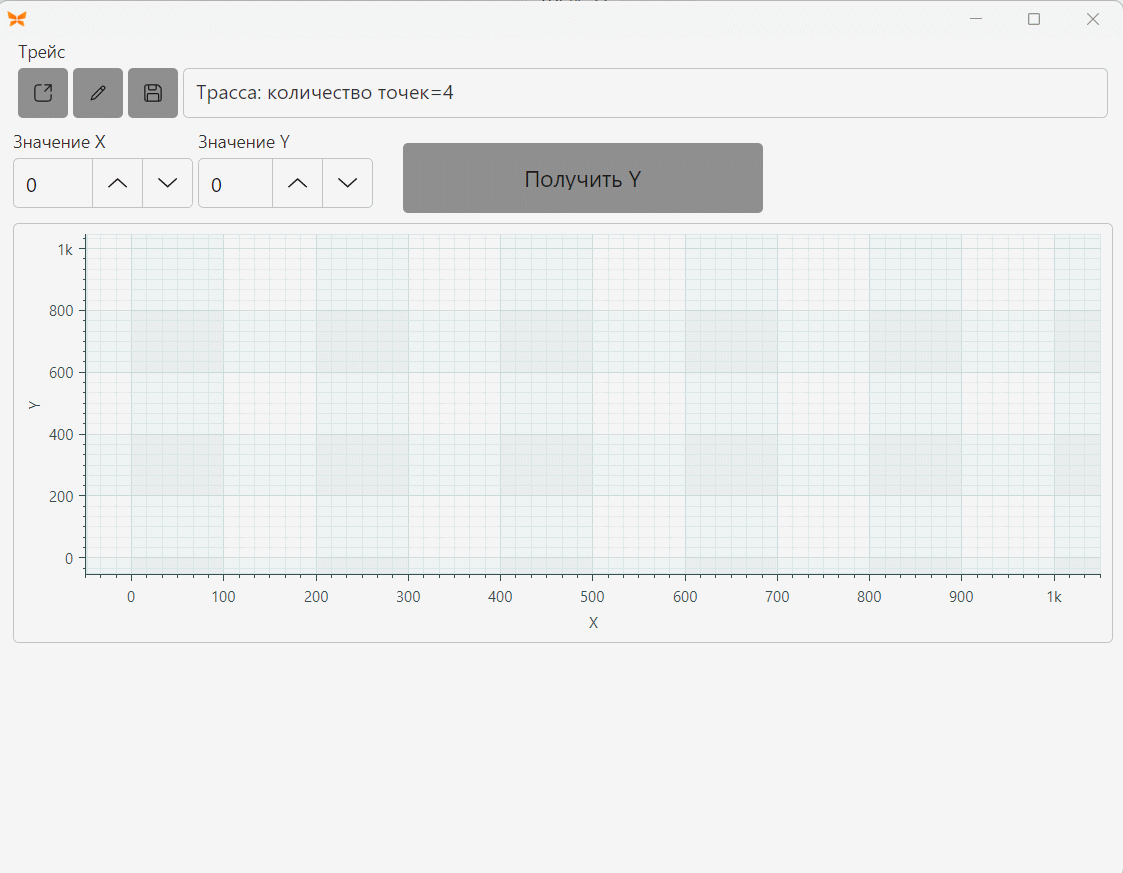Viewport: 1123px width, 873px height.
Task: Click the Получить Y button
Action: pos(582,178)
